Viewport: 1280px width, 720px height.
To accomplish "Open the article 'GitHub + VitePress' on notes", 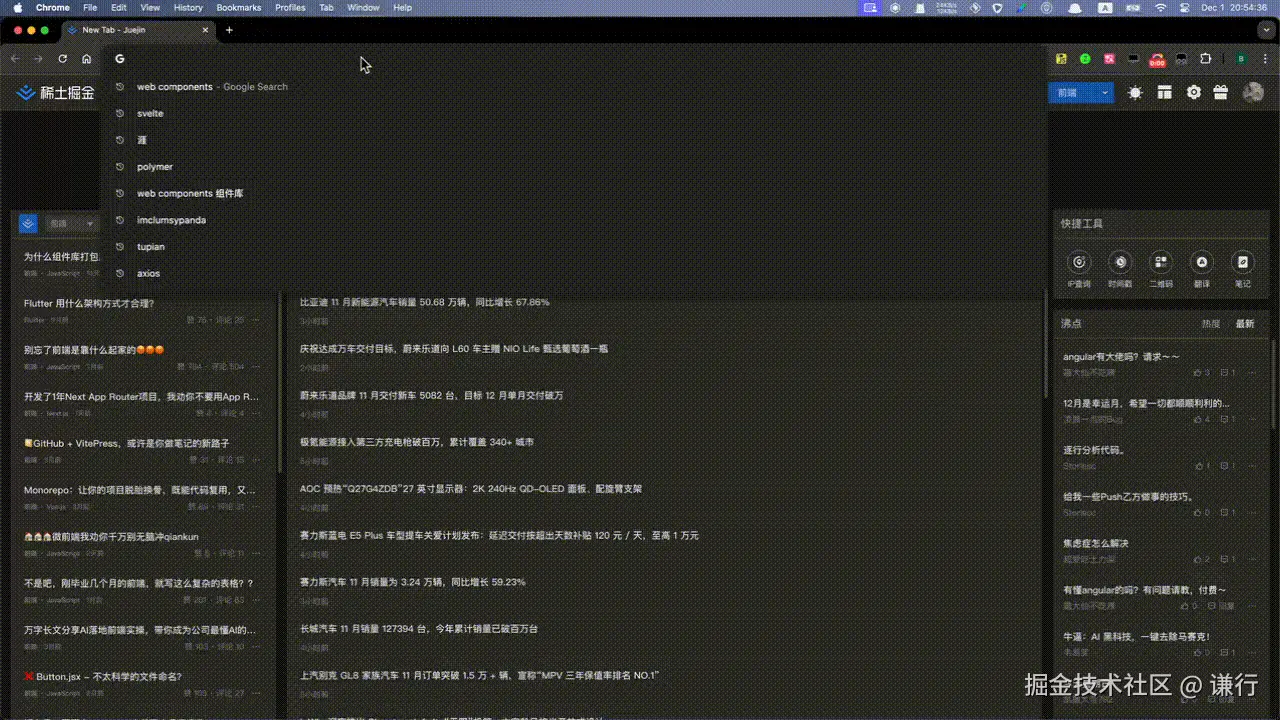I will (127, 443).
